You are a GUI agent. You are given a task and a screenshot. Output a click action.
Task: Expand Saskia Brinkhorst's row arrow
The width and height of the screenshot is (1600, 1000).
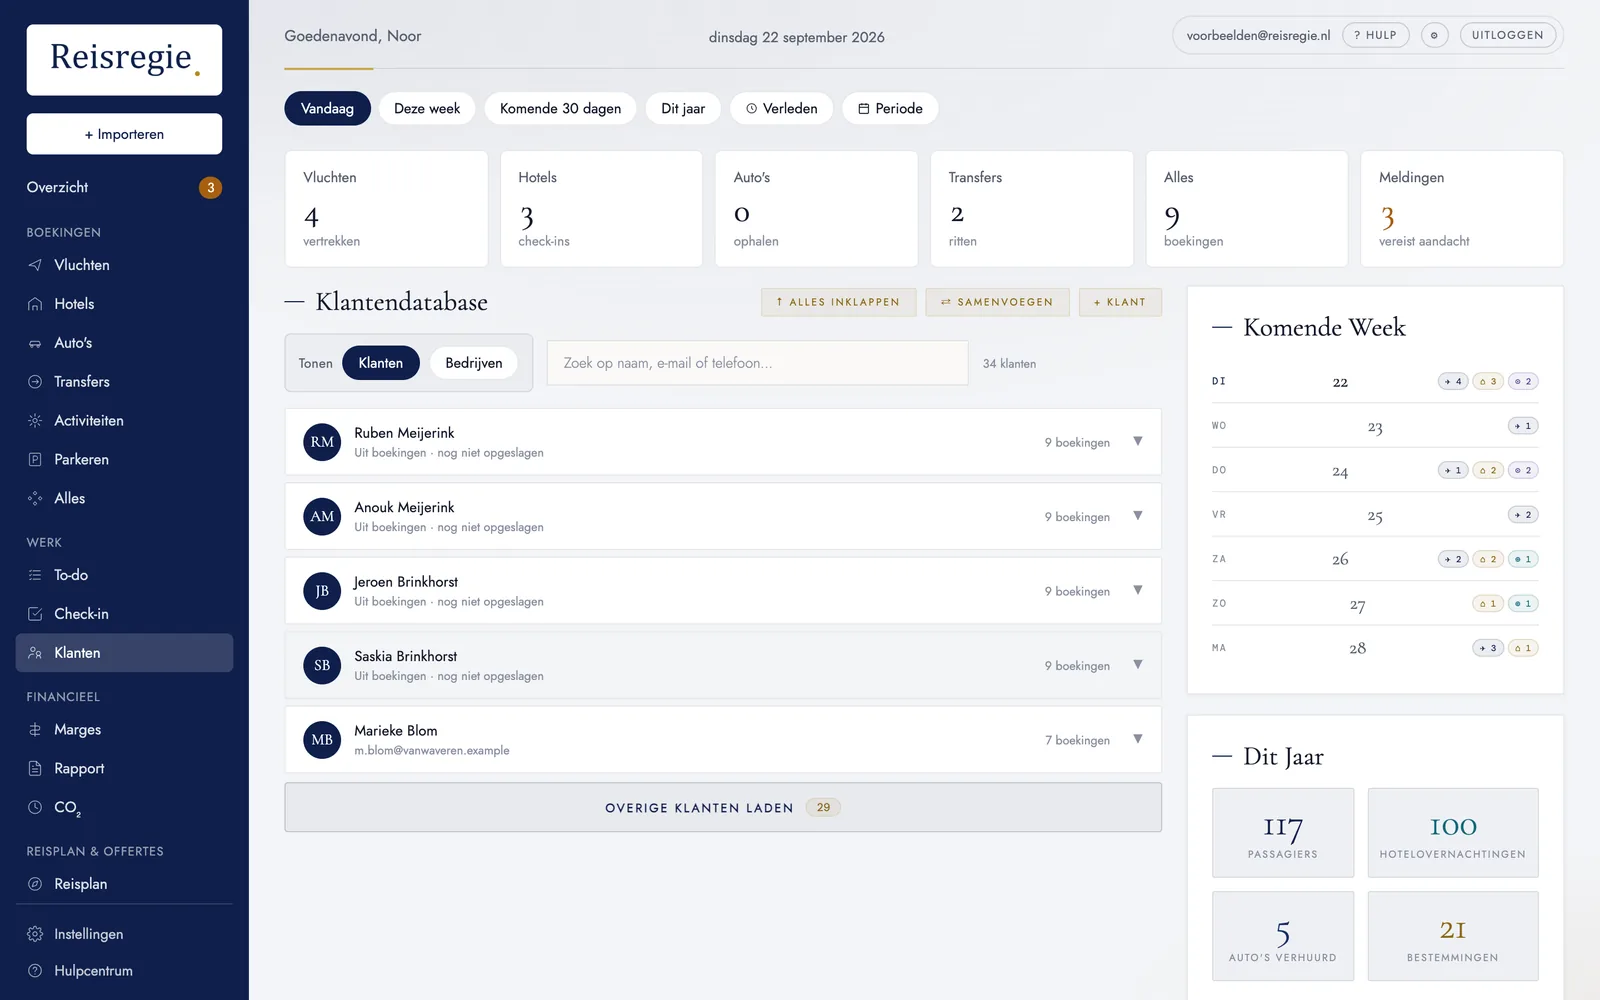(x=1138, y=665)
